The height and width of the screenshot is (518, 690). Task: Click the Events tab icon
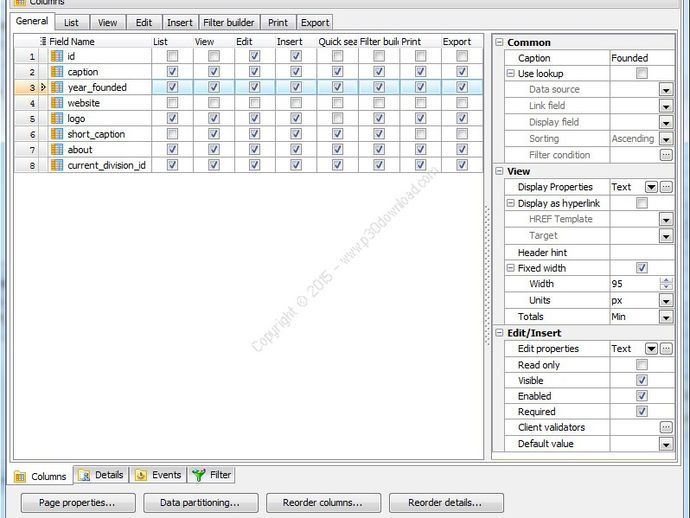coord(141,475)
